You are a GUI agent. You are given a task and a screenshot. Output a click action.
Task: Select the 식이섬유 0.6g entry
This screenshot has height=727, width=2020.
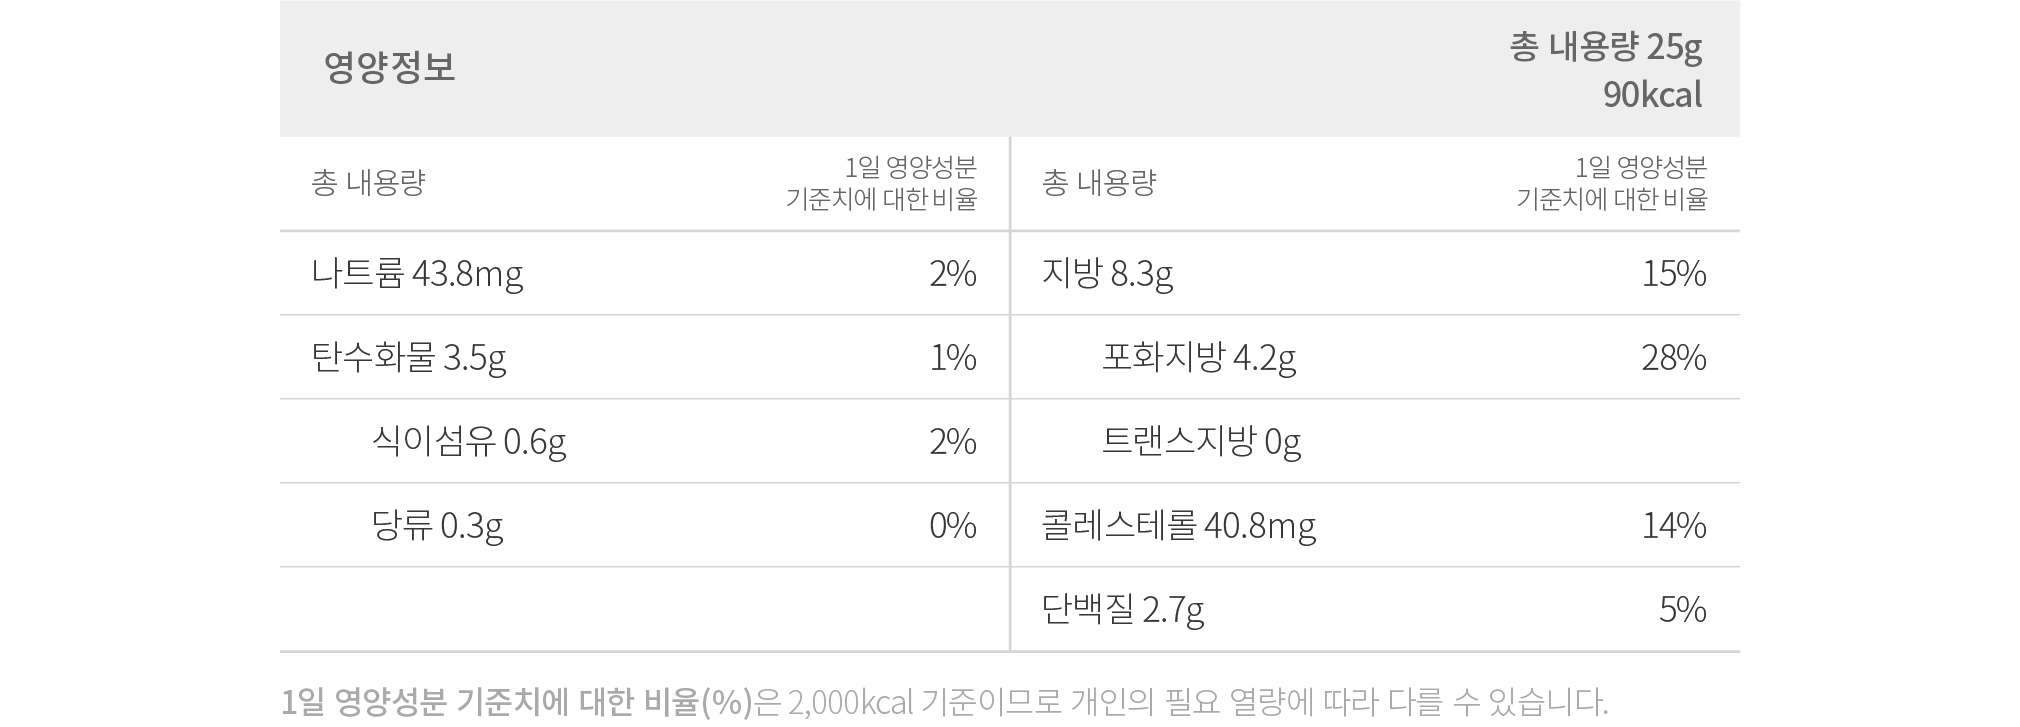(x=469, y=441)
